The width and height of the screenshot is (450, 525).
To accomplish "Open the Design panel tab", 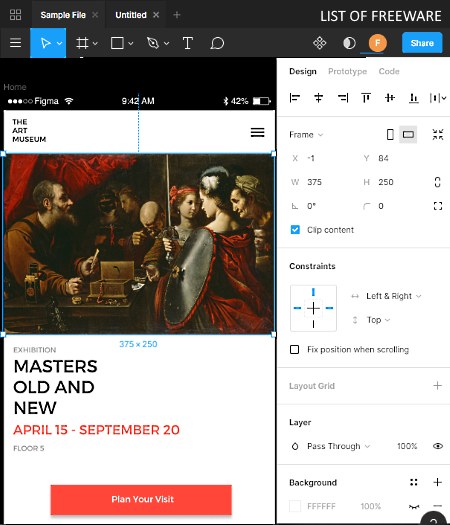I will click(x=303, y=71).
